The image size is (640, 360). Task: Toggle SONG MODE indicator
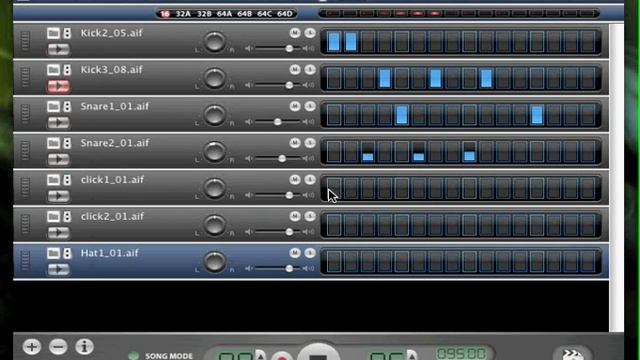133,356
